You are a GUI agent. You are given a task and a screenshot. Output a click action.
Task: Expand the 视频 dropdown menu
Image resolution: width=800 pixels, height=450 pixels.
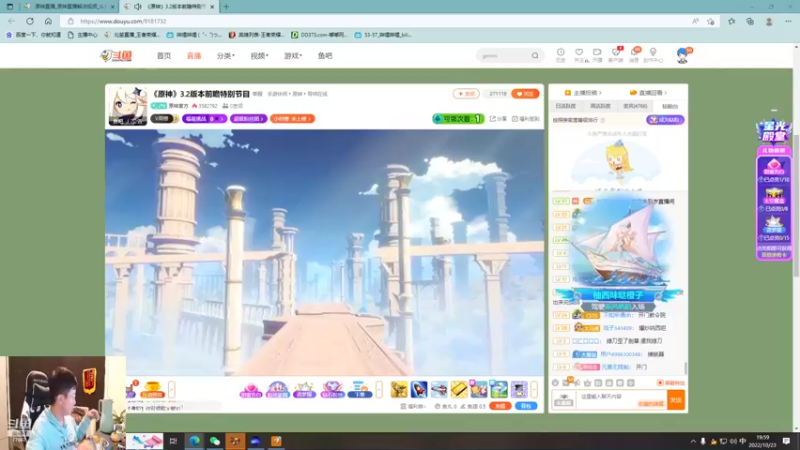(x=259, y=56)
